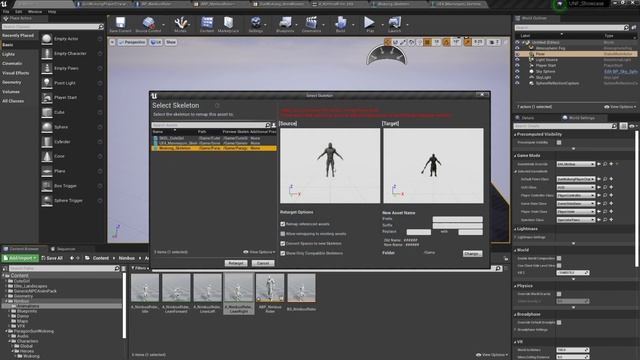Toggle visibility of Sky Sphere in outliner

click(517, 71)
